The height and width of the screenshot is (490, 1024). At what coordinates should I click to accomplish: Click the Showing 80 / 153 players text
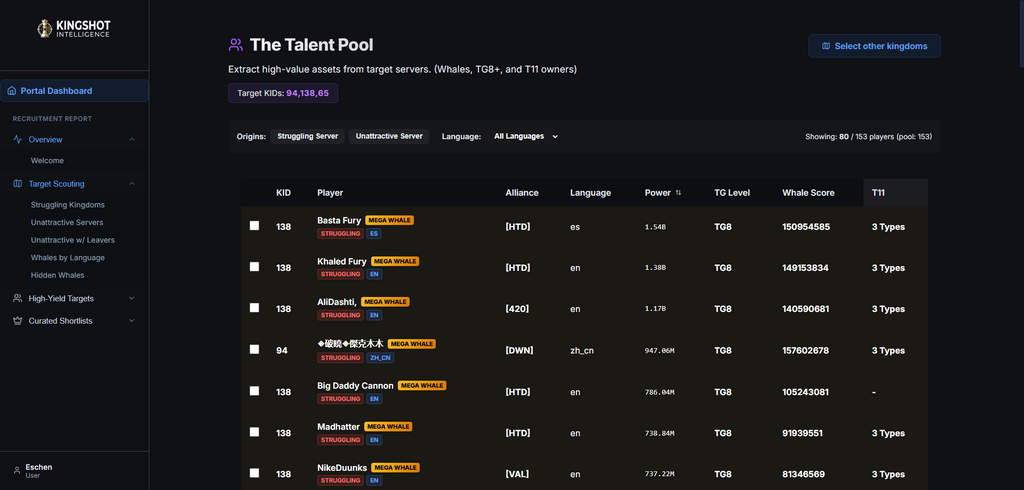click(869, 137)
